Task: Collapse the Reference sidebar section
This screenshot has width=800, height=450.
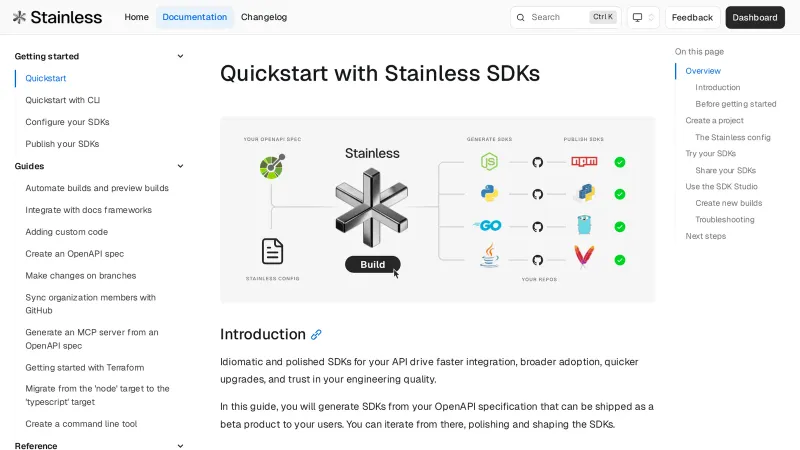Action: coord(180,446)
